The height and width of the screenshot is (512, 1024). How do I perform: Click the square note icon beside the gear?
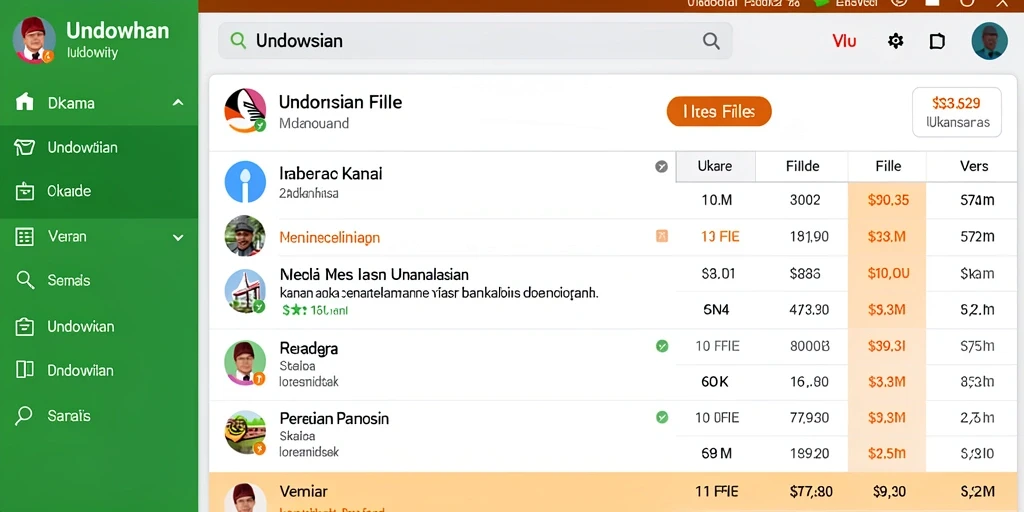click(x=937, y=41)
